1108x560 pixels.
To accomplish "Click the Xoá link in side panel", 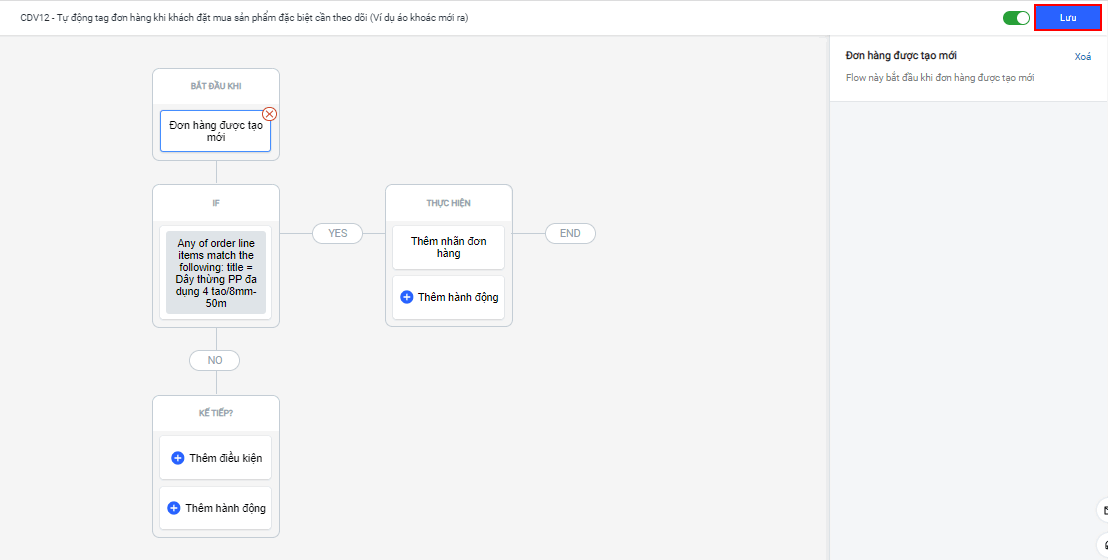I will pyautogui.click(x=1083, y=57).
